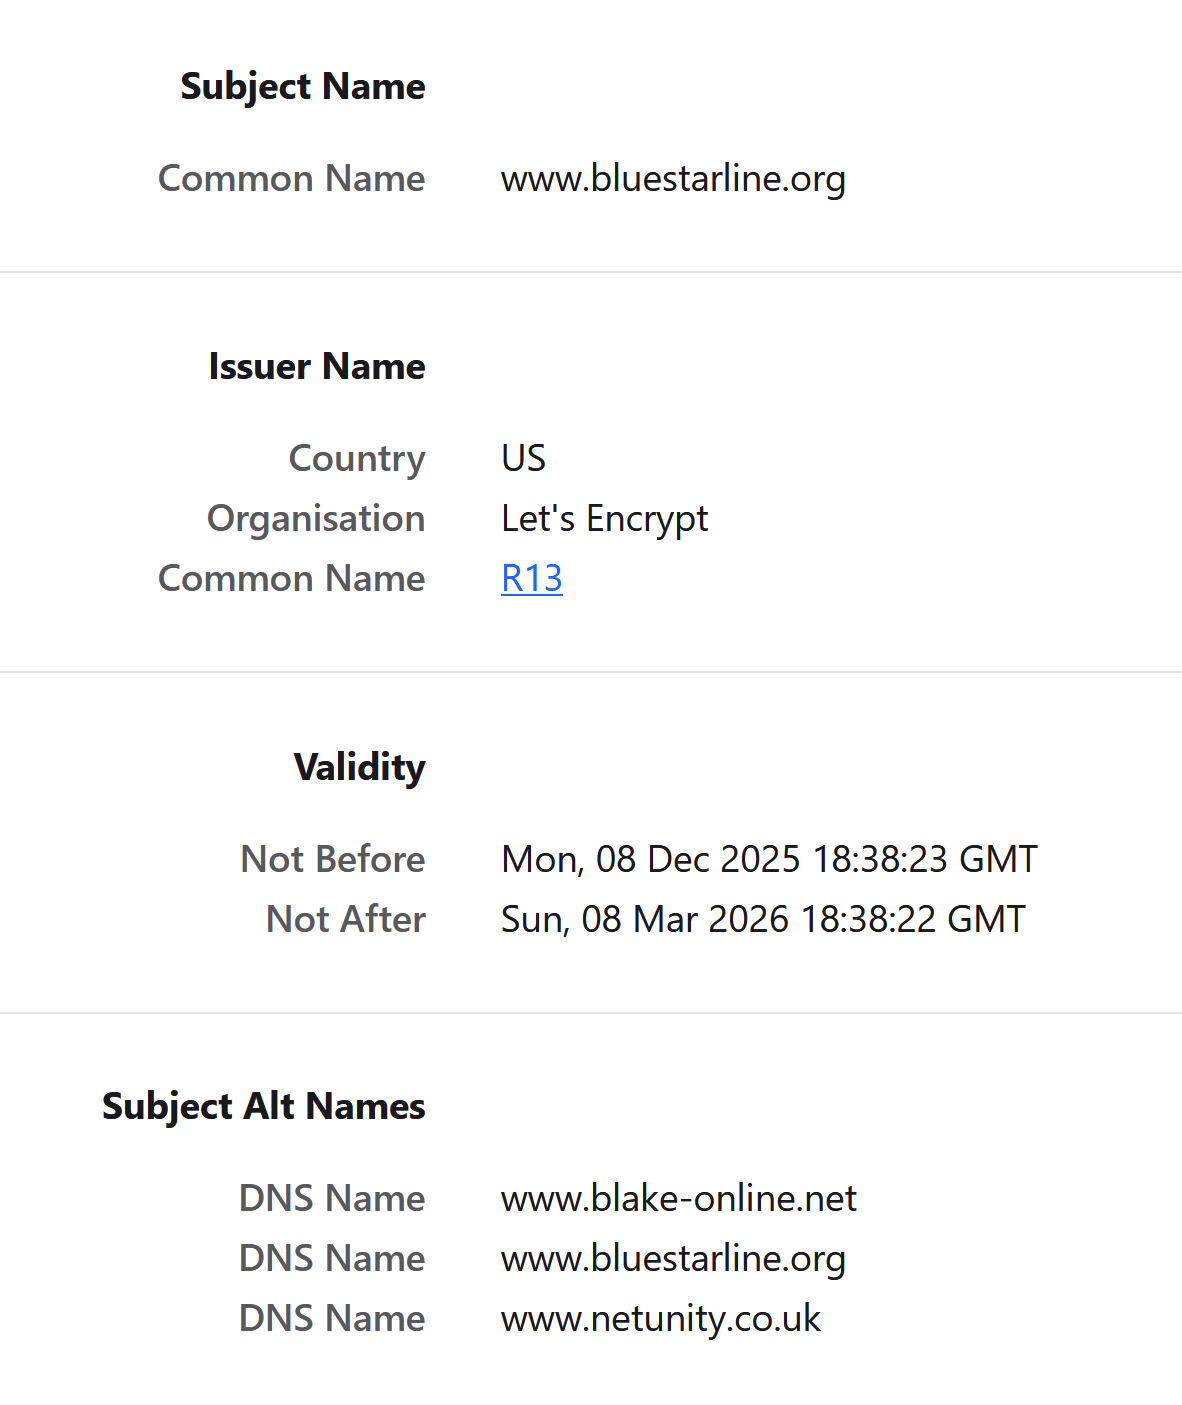Screen dimensions: 1182x1405
Task: Click the Organisation label
Action: coord(315,519)
